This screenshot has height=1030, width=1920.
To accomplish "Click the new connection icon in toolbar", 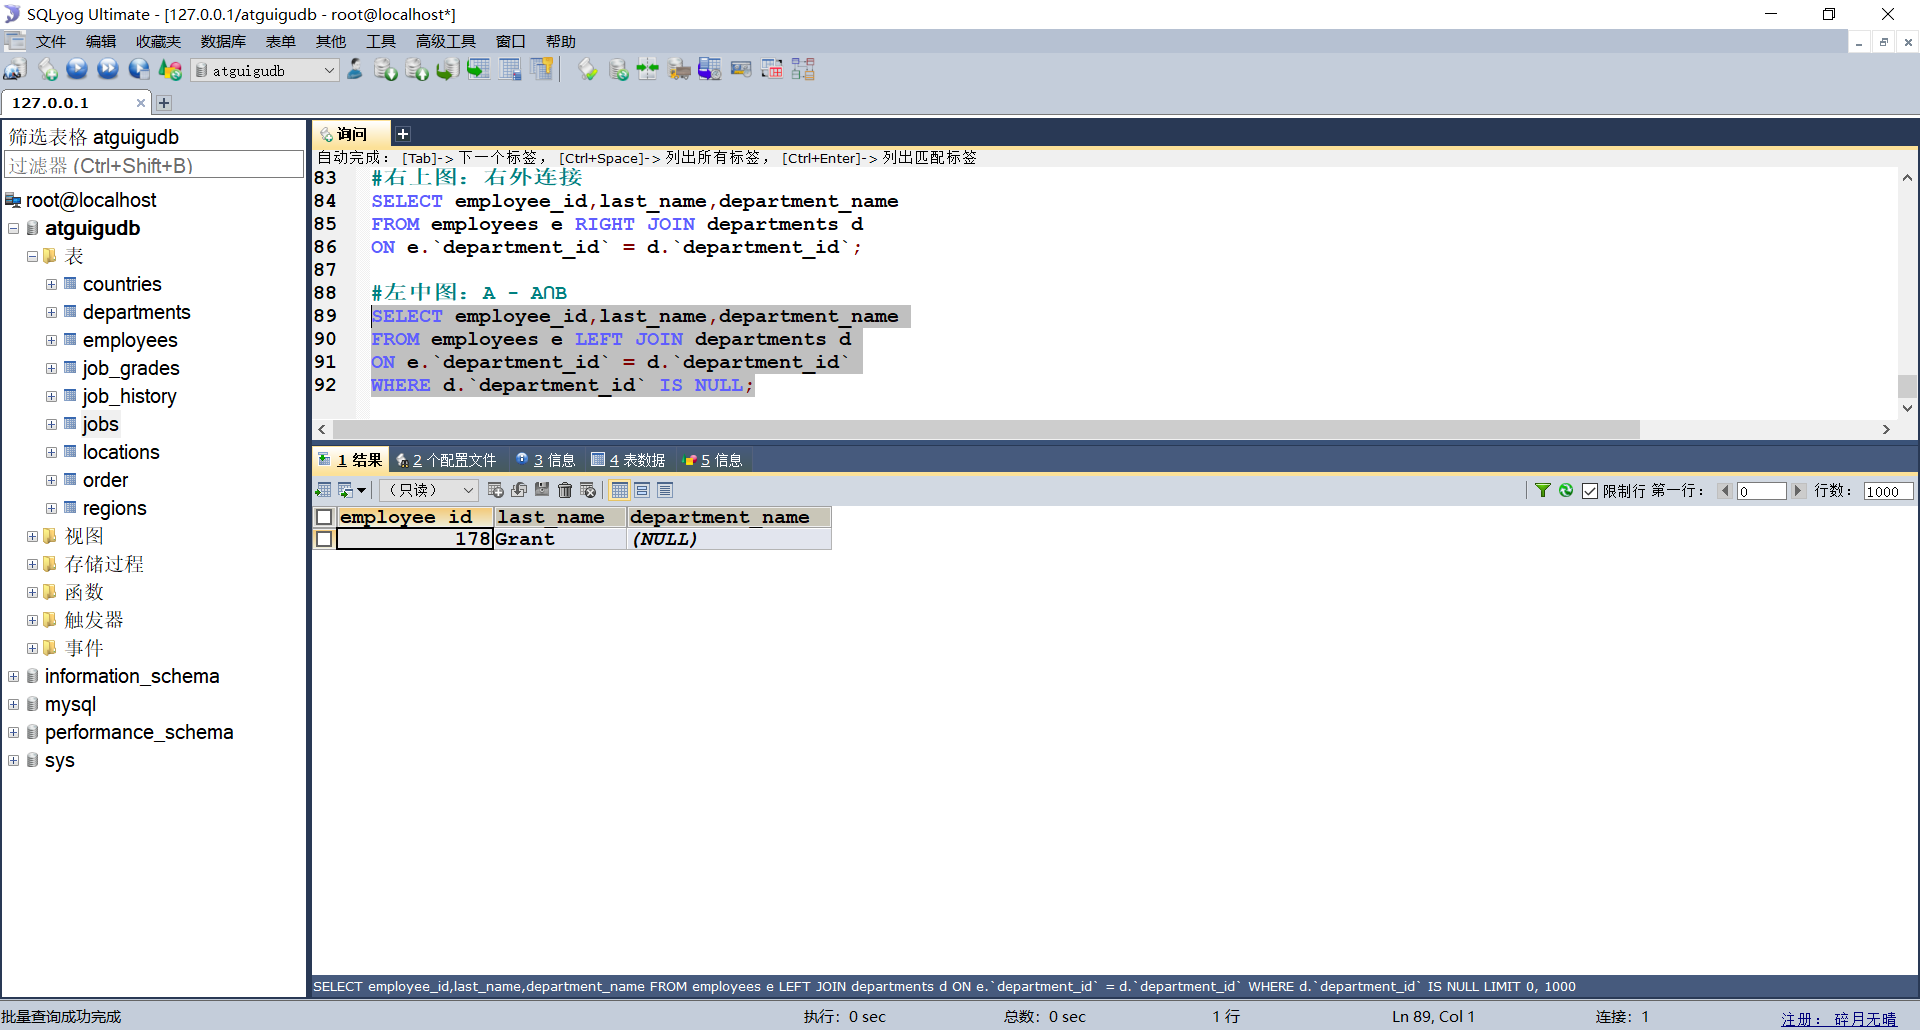I will click(x=15, y=70).
